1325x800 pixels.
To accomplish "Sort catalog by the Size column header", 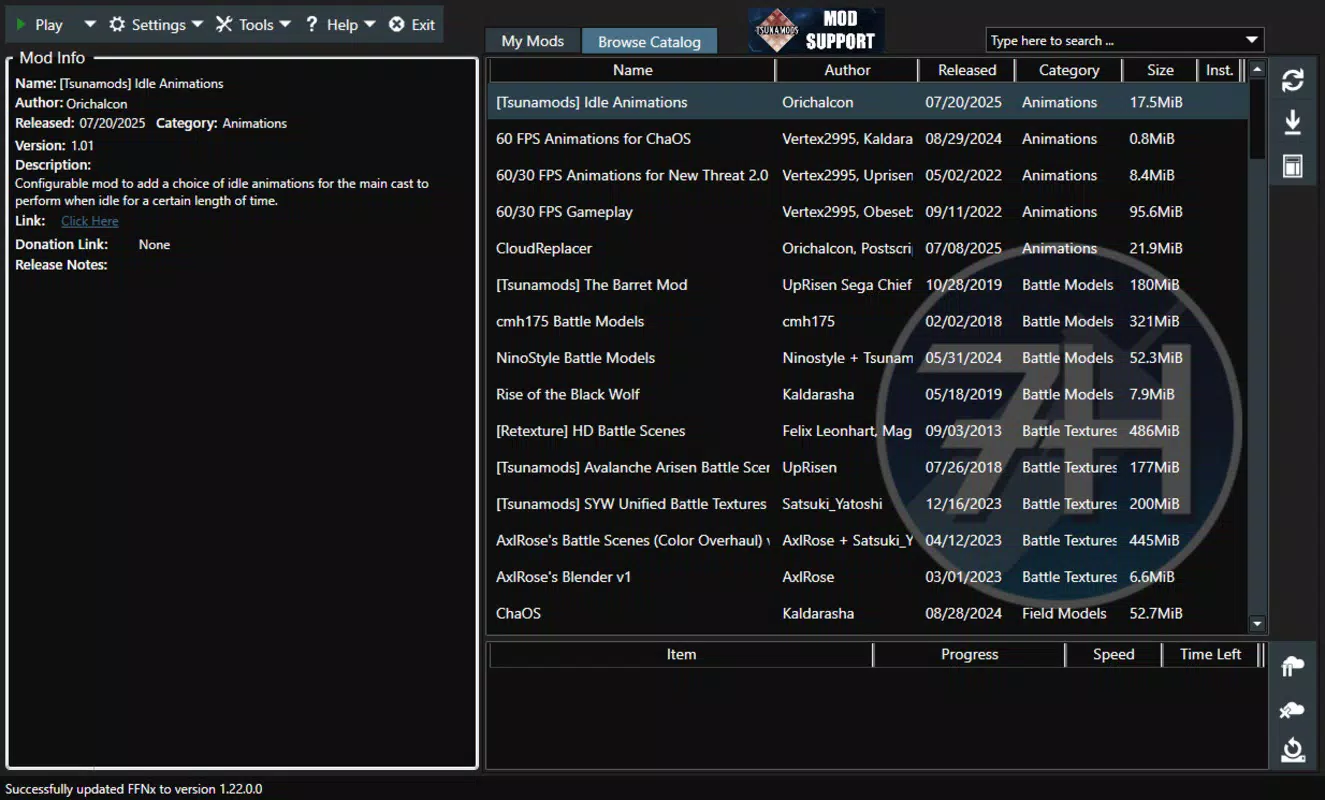I will (1160, 70).
